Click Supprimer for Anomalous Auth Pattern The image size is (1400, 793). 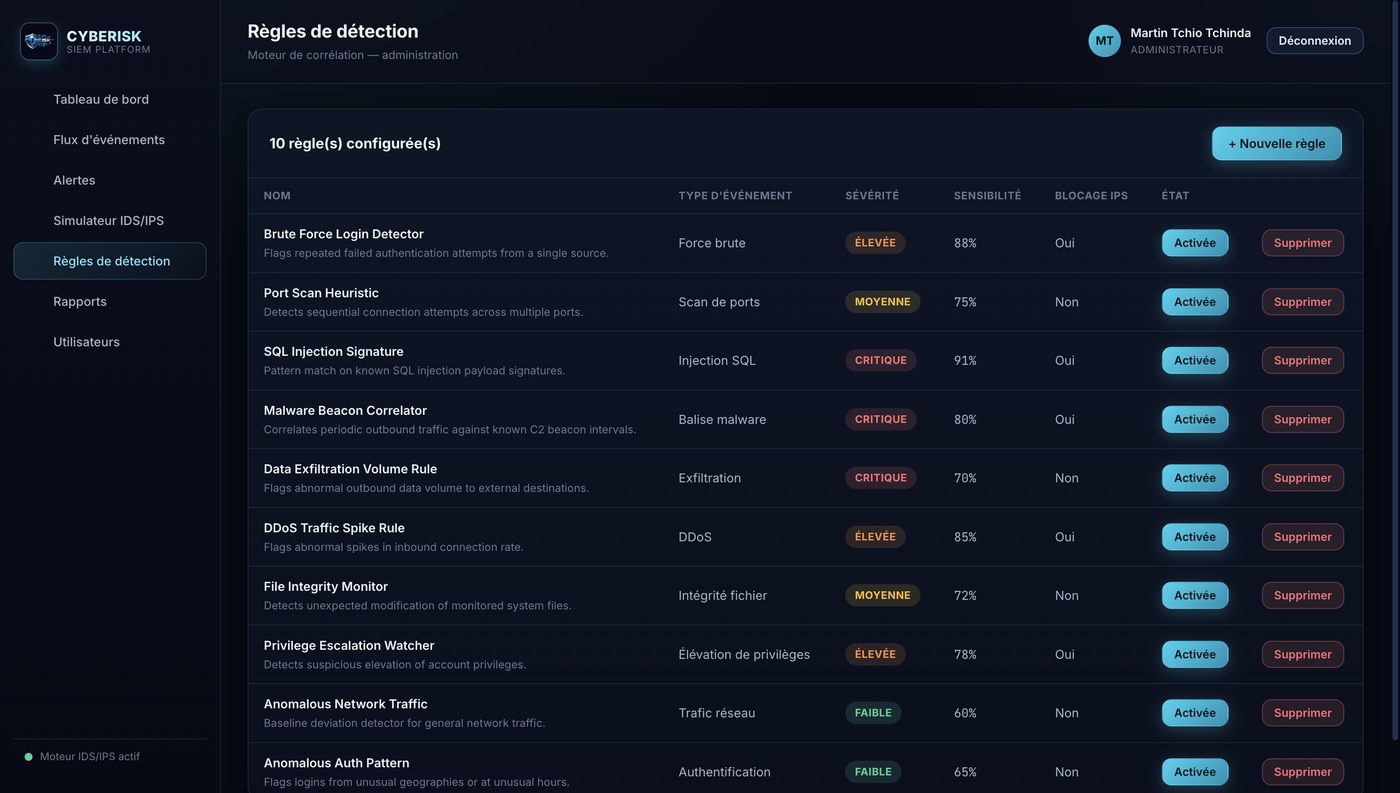pyautogui.click(x=1303, y=772)
